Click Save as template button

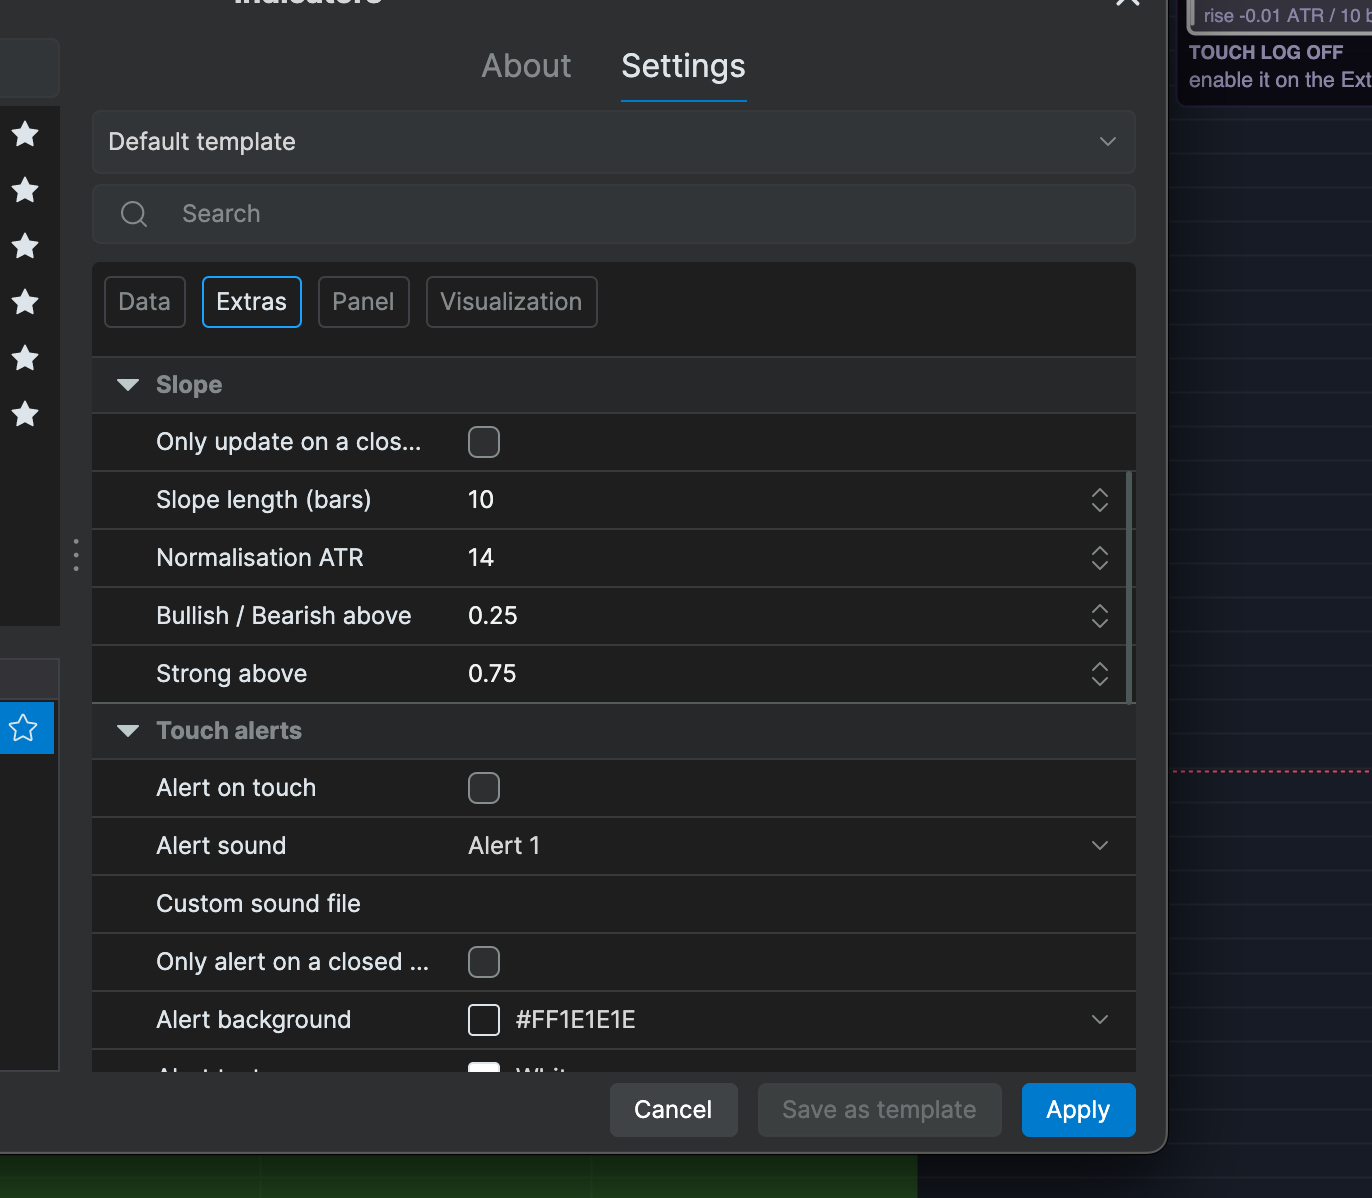tap(880, 1110)
